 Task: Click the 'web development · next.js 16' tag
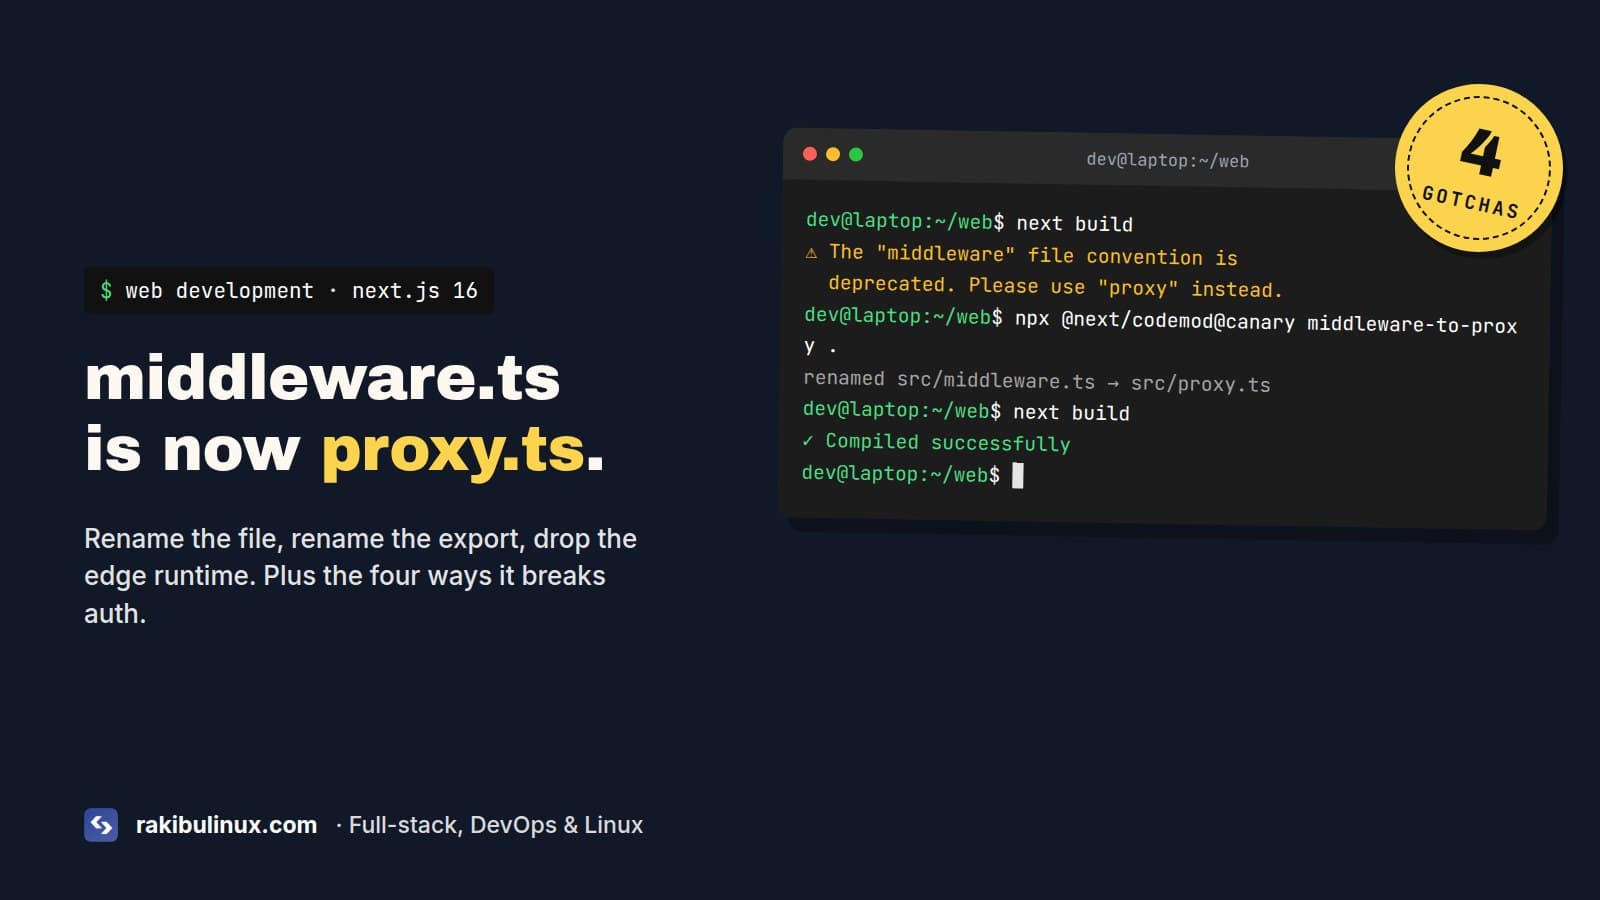[x=289, y=291]
